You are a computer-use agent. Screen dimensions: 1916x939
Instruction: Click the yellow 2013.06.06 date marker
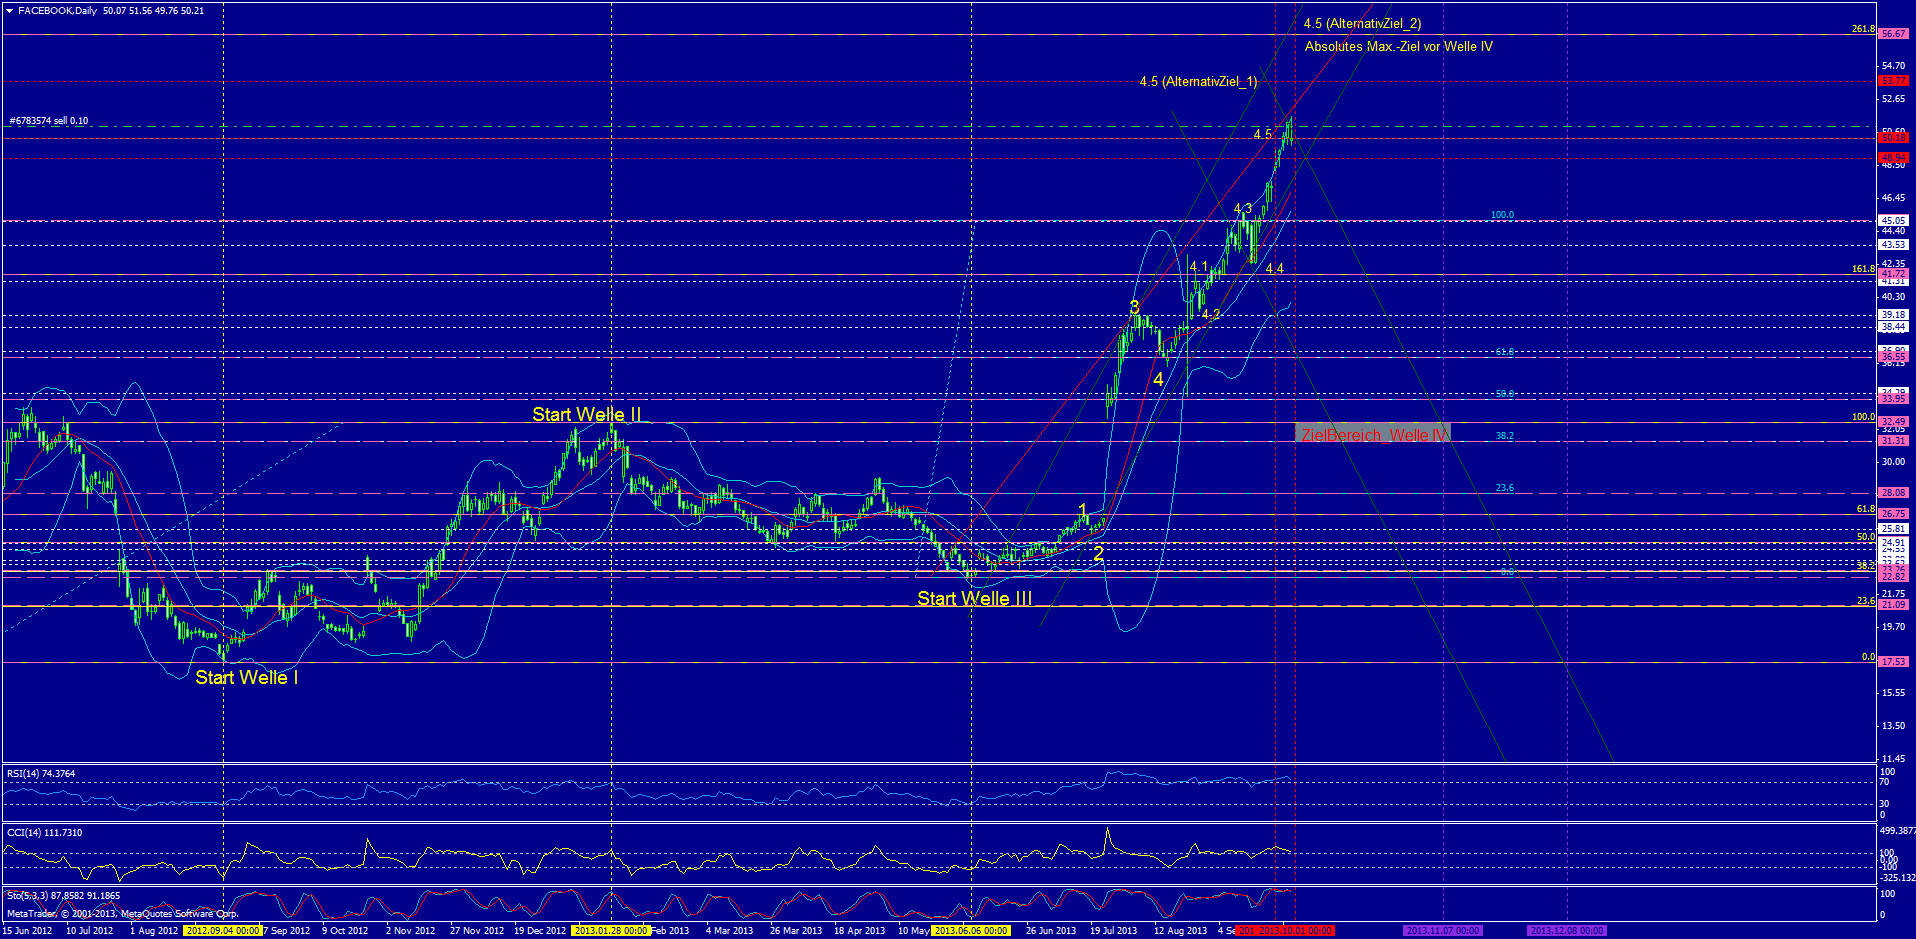click(971, 931)
